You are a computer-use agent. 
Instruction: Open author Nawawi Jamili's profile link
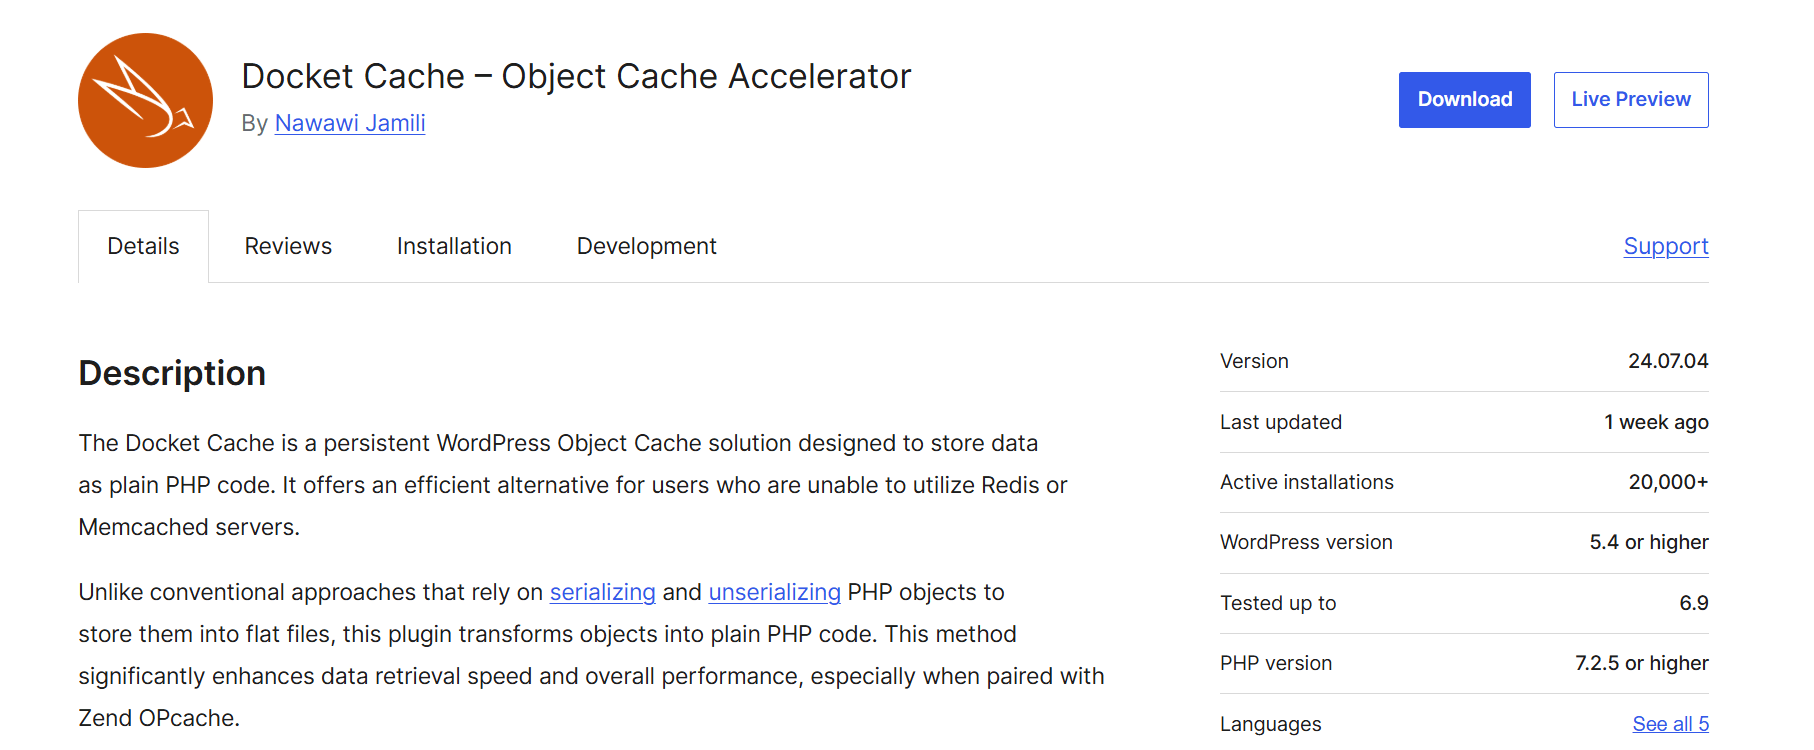pos(350,123)
